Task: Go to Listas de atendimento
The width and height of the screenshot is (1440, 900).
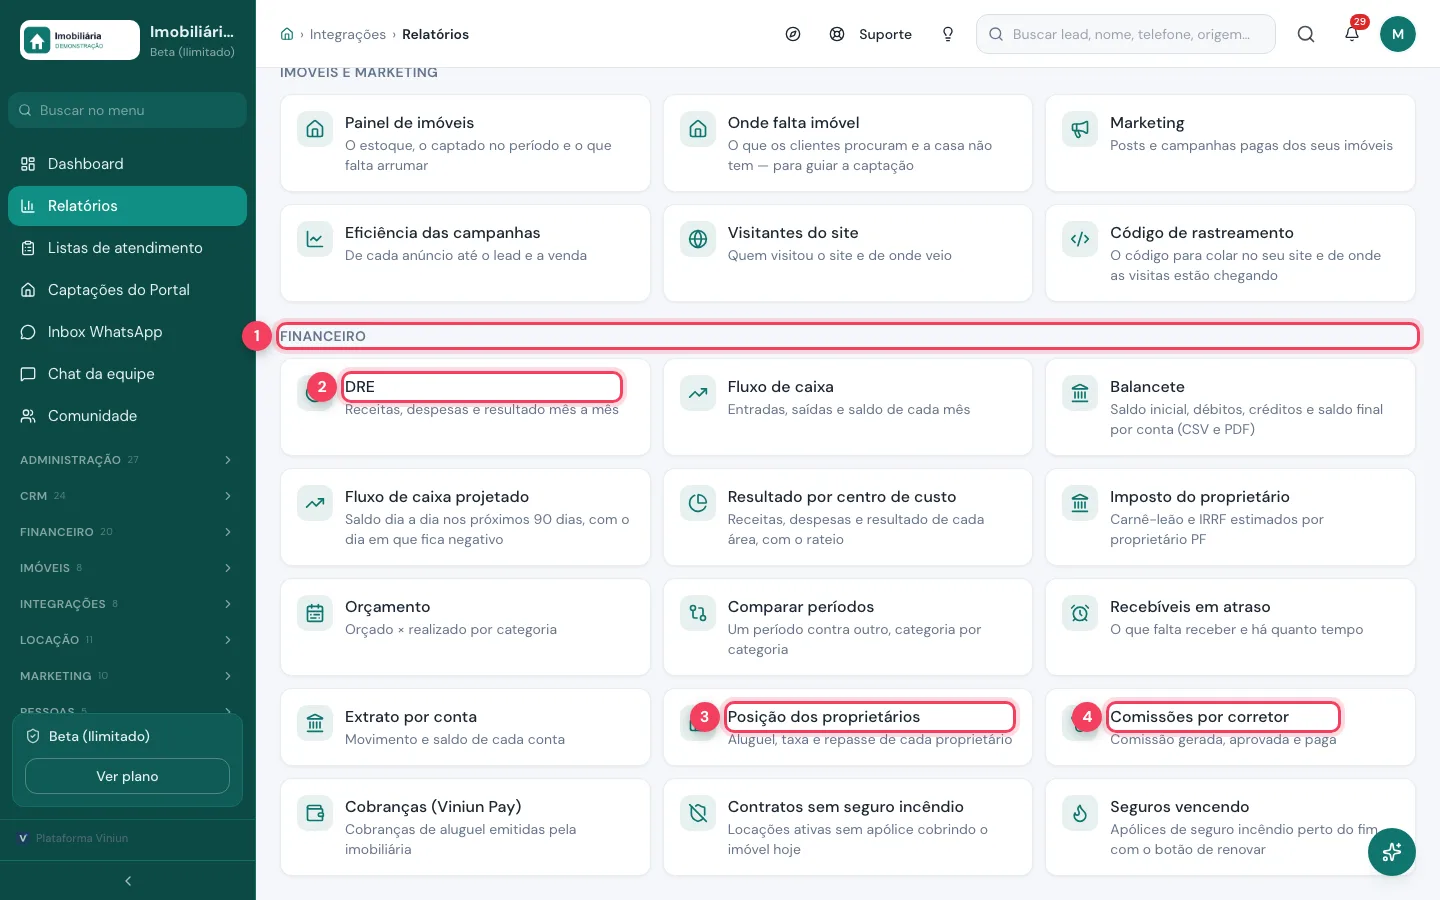Action: pos(128,248)
